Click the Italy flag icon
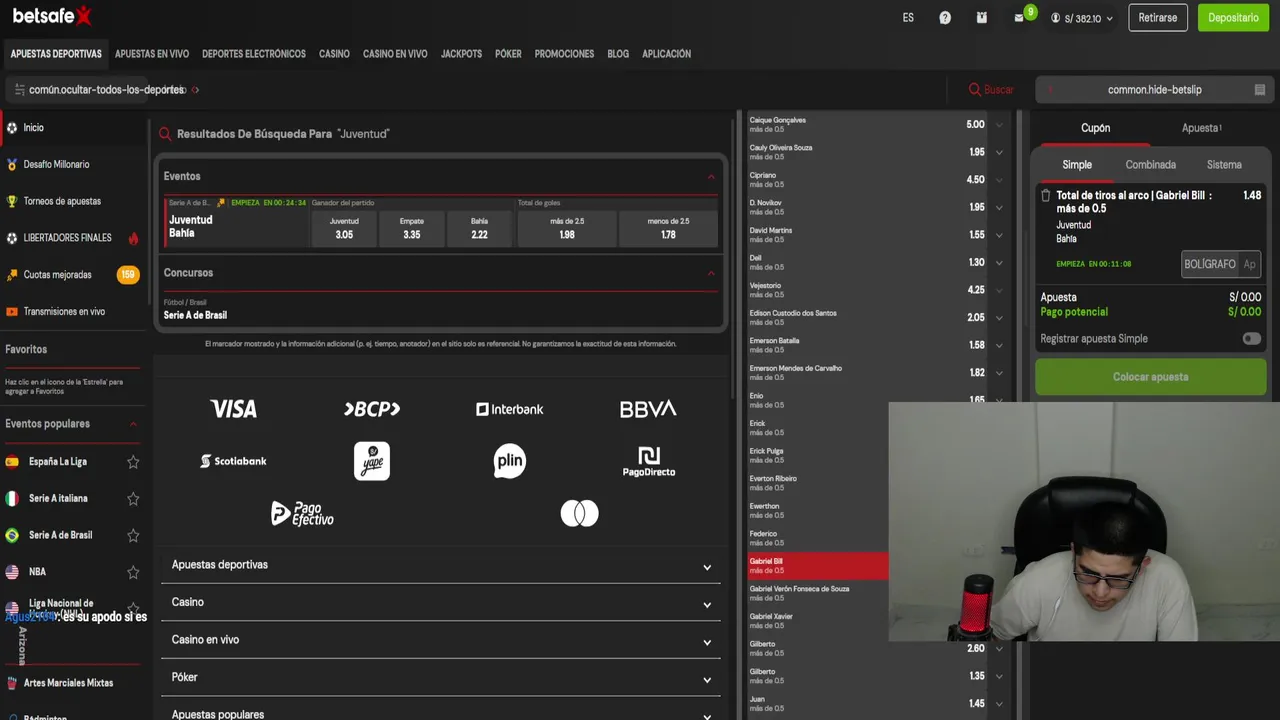1280x720 pixels. click(12, 498)
